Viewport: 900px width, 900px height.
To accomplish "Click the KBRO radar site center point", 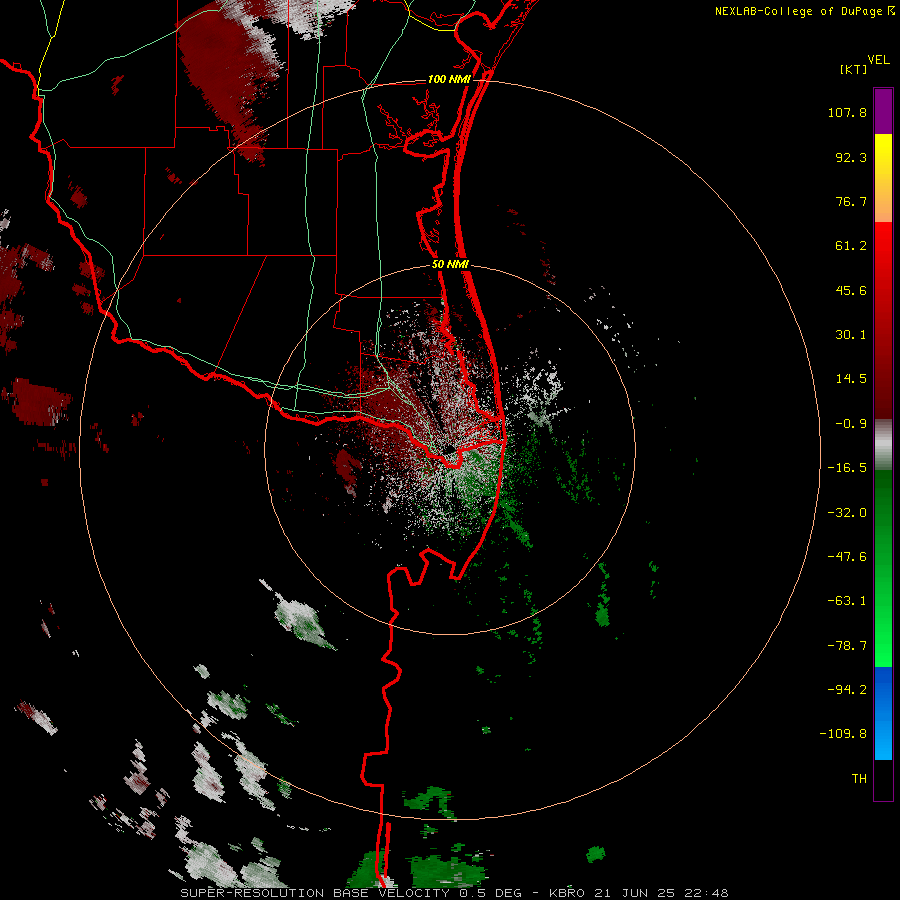I will [451, 449].
